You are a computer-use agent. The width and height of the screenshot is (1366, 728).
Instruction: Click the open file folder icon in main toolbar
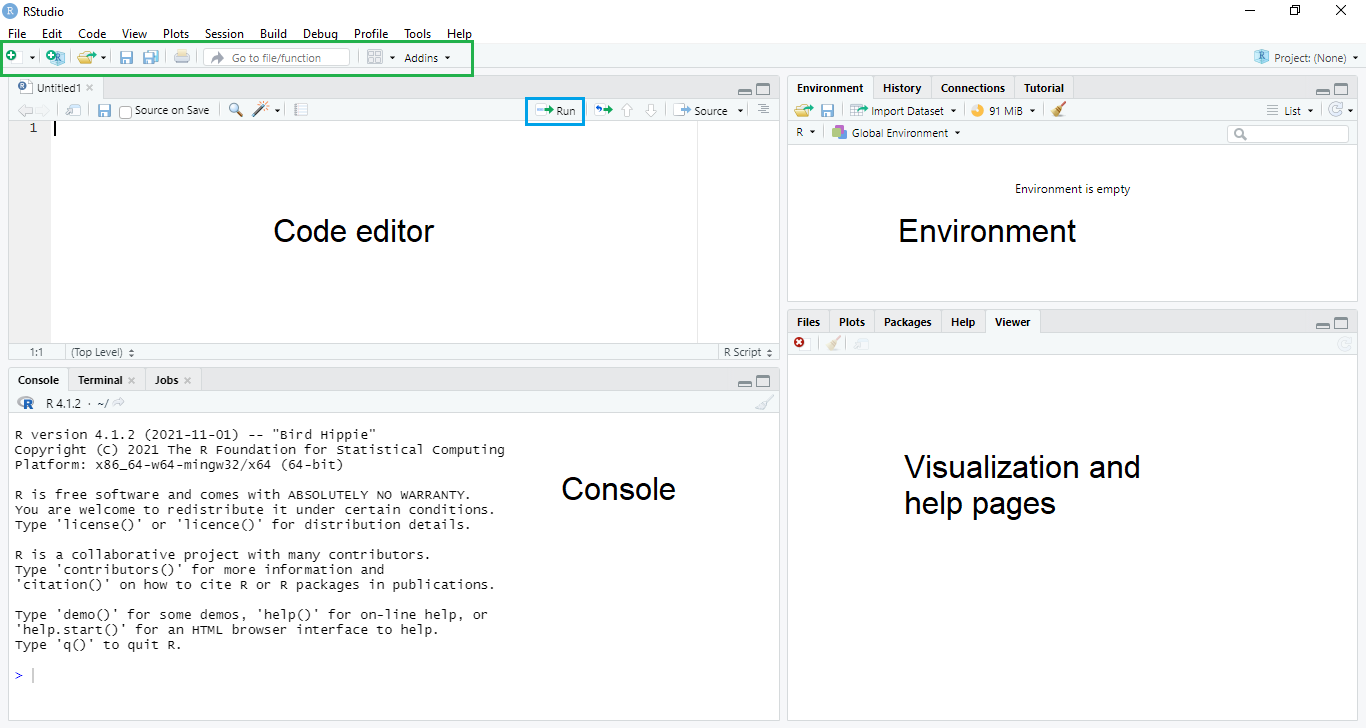pos(87,57)
